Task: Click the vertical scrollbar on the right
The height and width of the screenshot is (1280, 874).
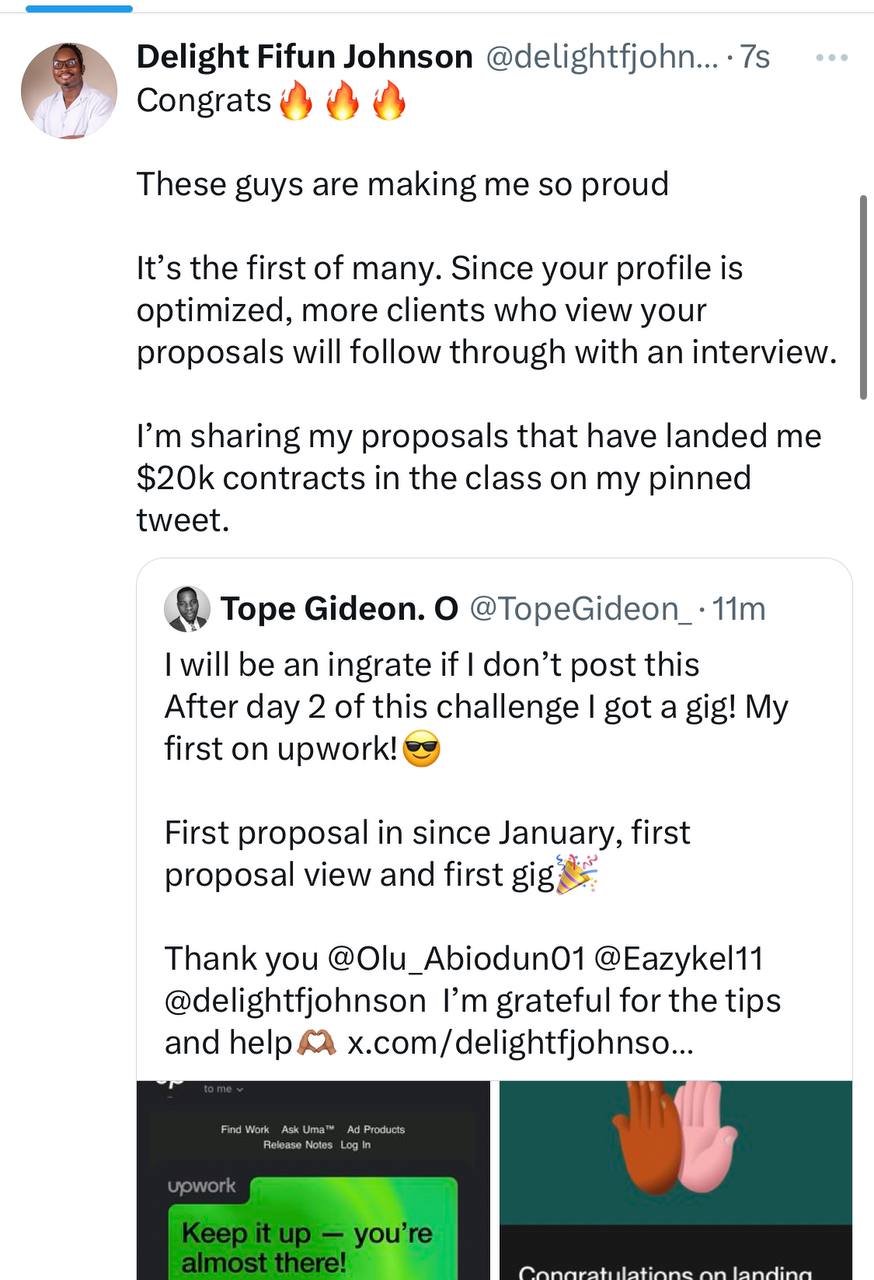Action: coord(864,298)
